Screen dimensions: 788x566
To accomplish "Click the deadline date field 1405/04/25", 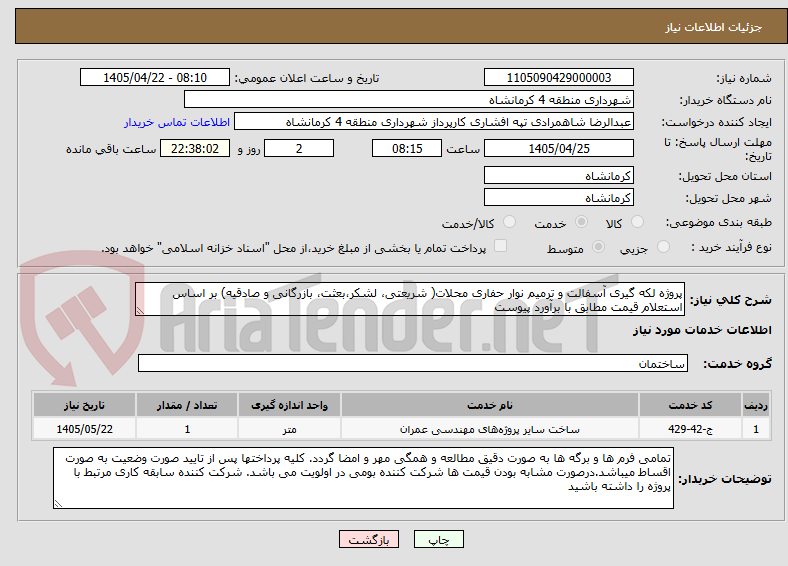I will 559,148.
